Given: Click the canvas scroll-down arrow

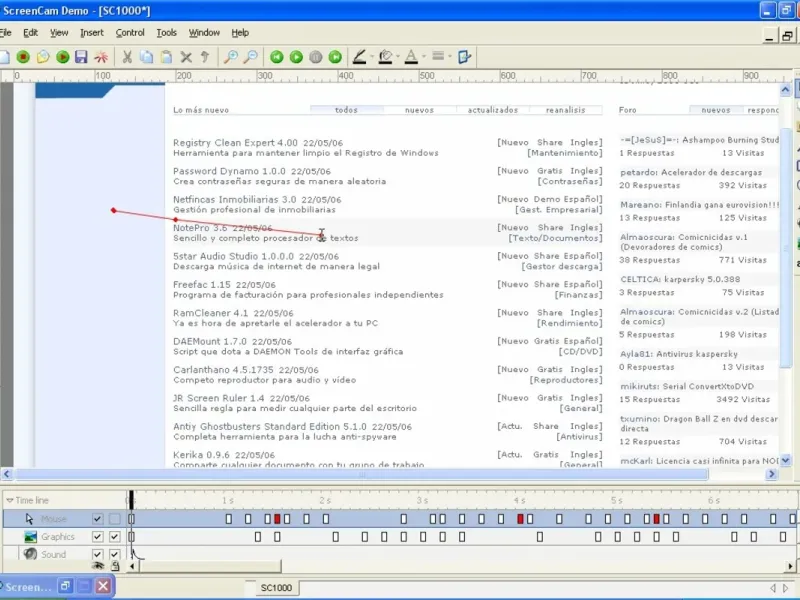Looking at the screenshot, I should [x=785, y=460].
